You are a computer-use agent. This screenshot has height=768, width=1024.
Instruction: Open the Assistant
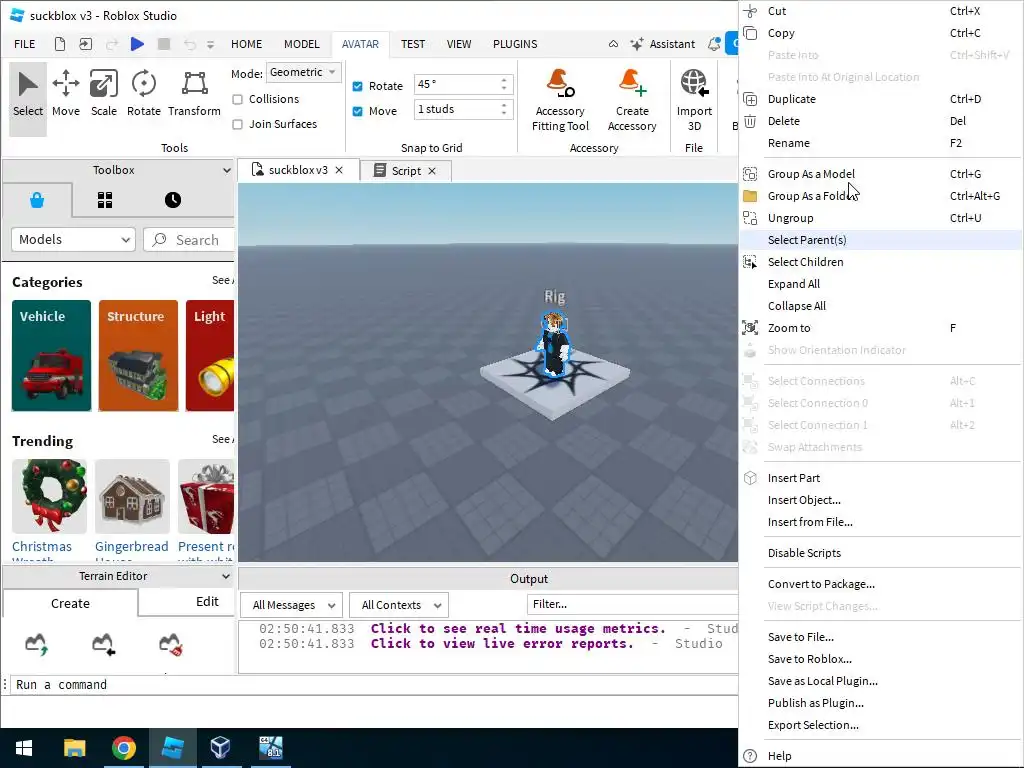tap(663, 44)
